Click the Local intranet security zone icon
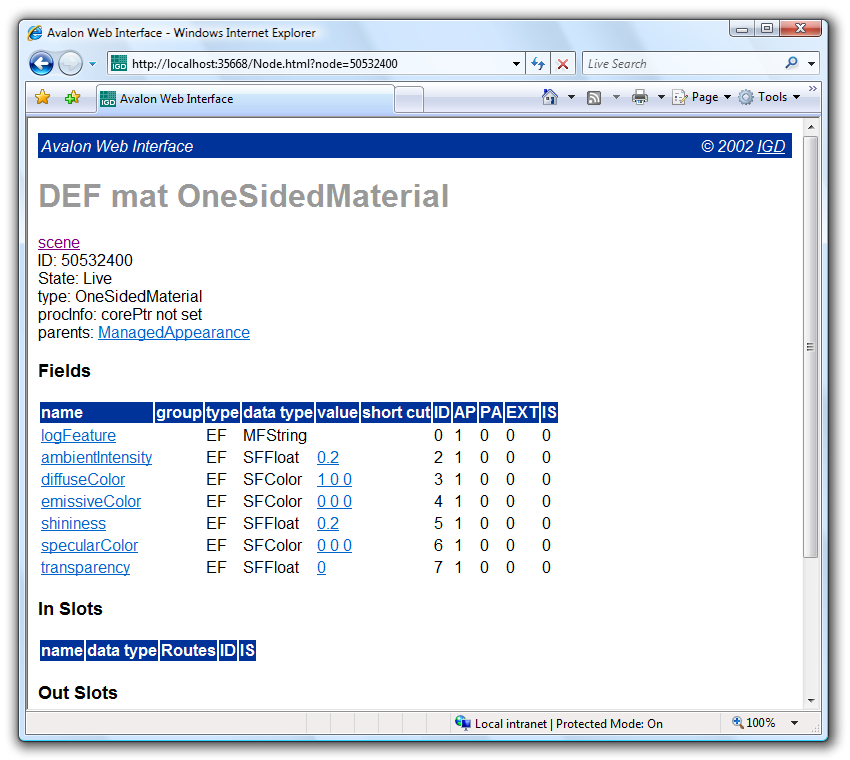This screenshot has width=850, height=760. pos(462,723)
